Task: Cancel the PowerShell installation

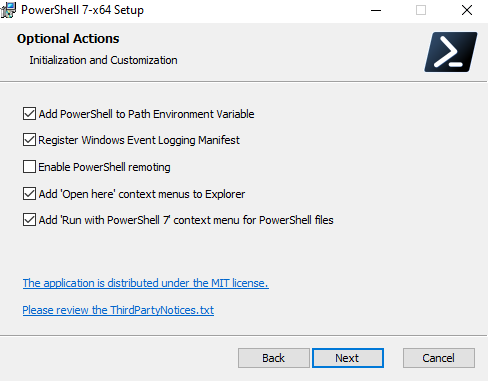Action: (439, 358)
